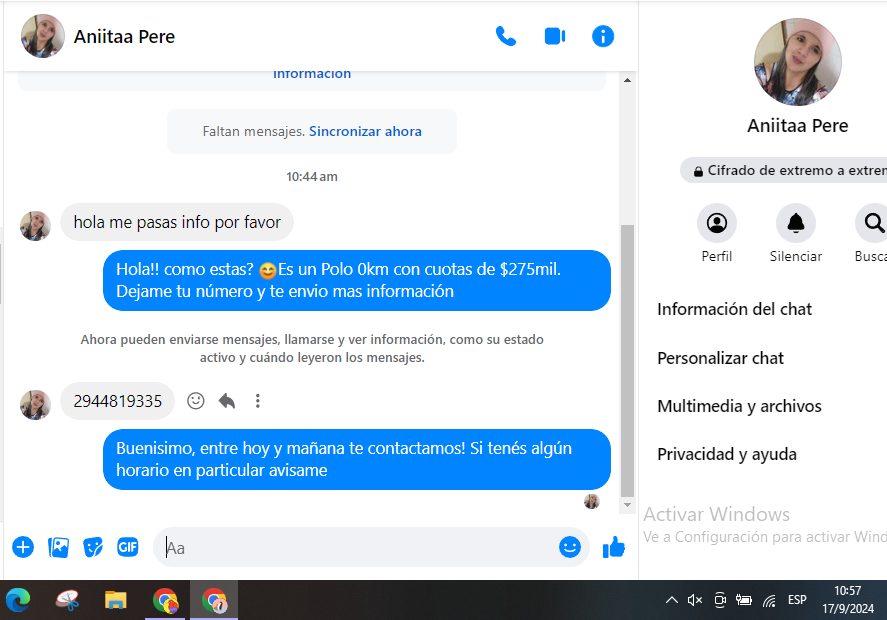The image size is (887, 620).
Task: Expand Información del chat section
Action: [x=734, y=309]
